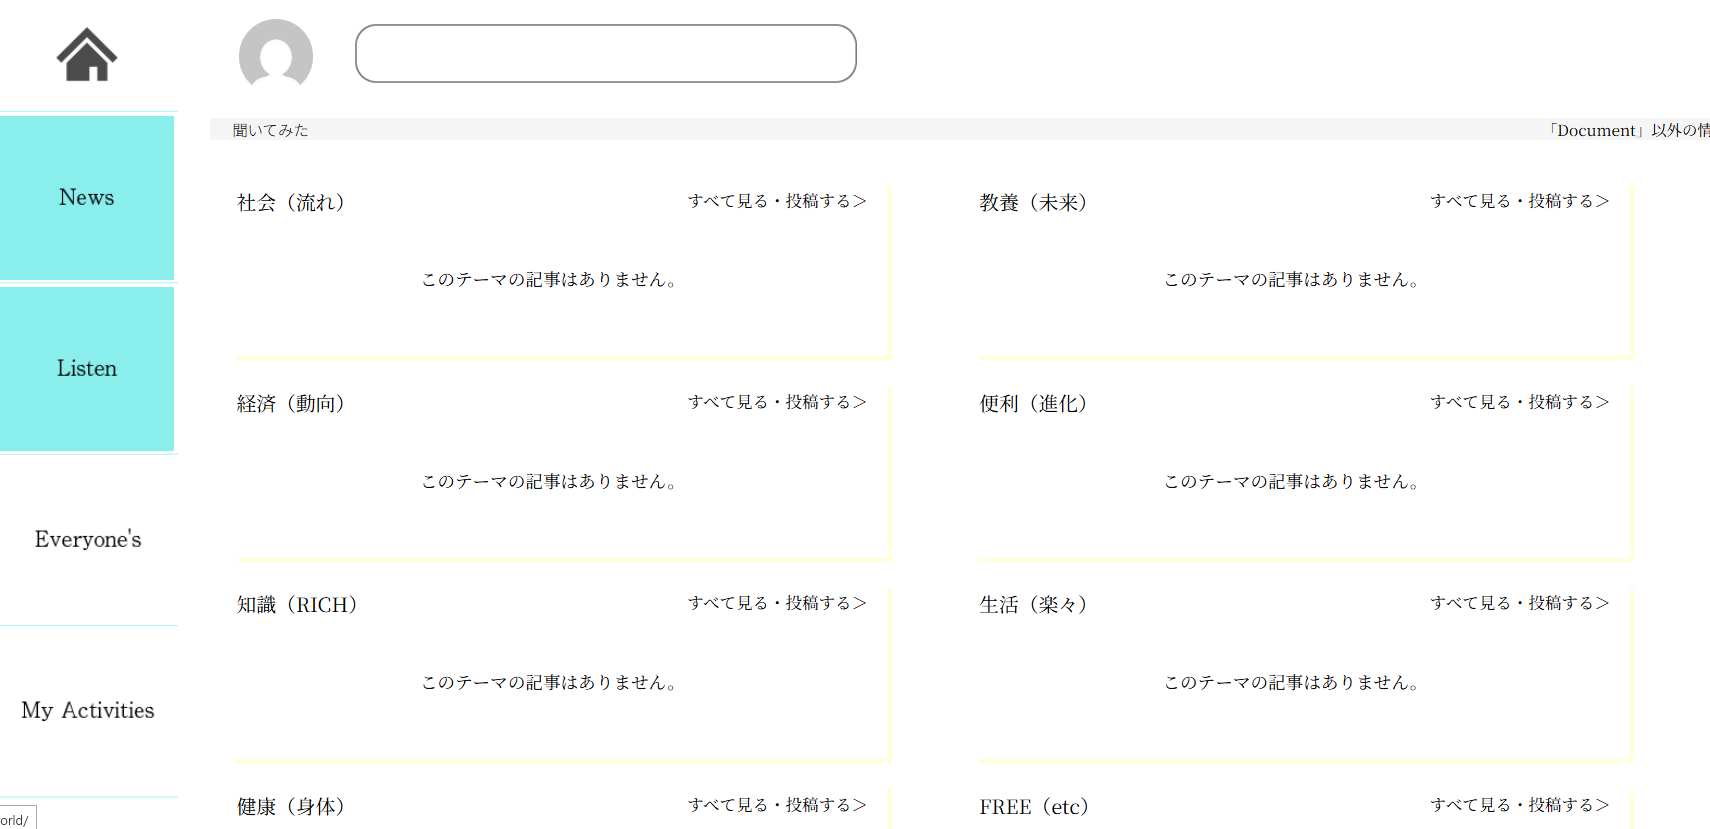Viewport: 1710px width, 829px height.
Task: Click the 知識（RICH） section heading
Action: click(298, 605)
